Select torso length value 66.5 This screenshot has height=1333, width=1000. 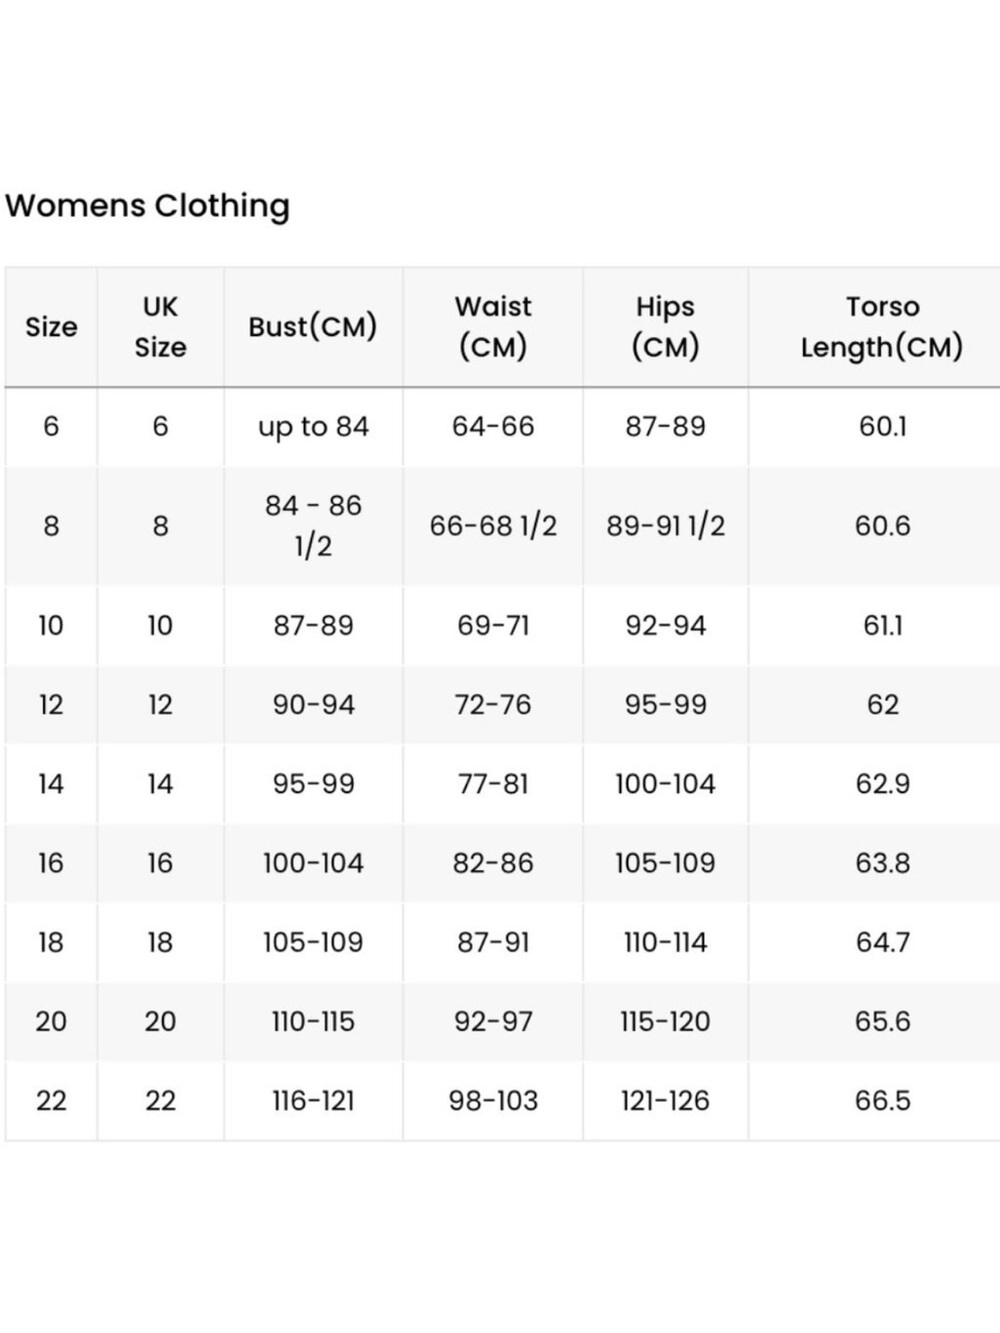coord(882,1101)
